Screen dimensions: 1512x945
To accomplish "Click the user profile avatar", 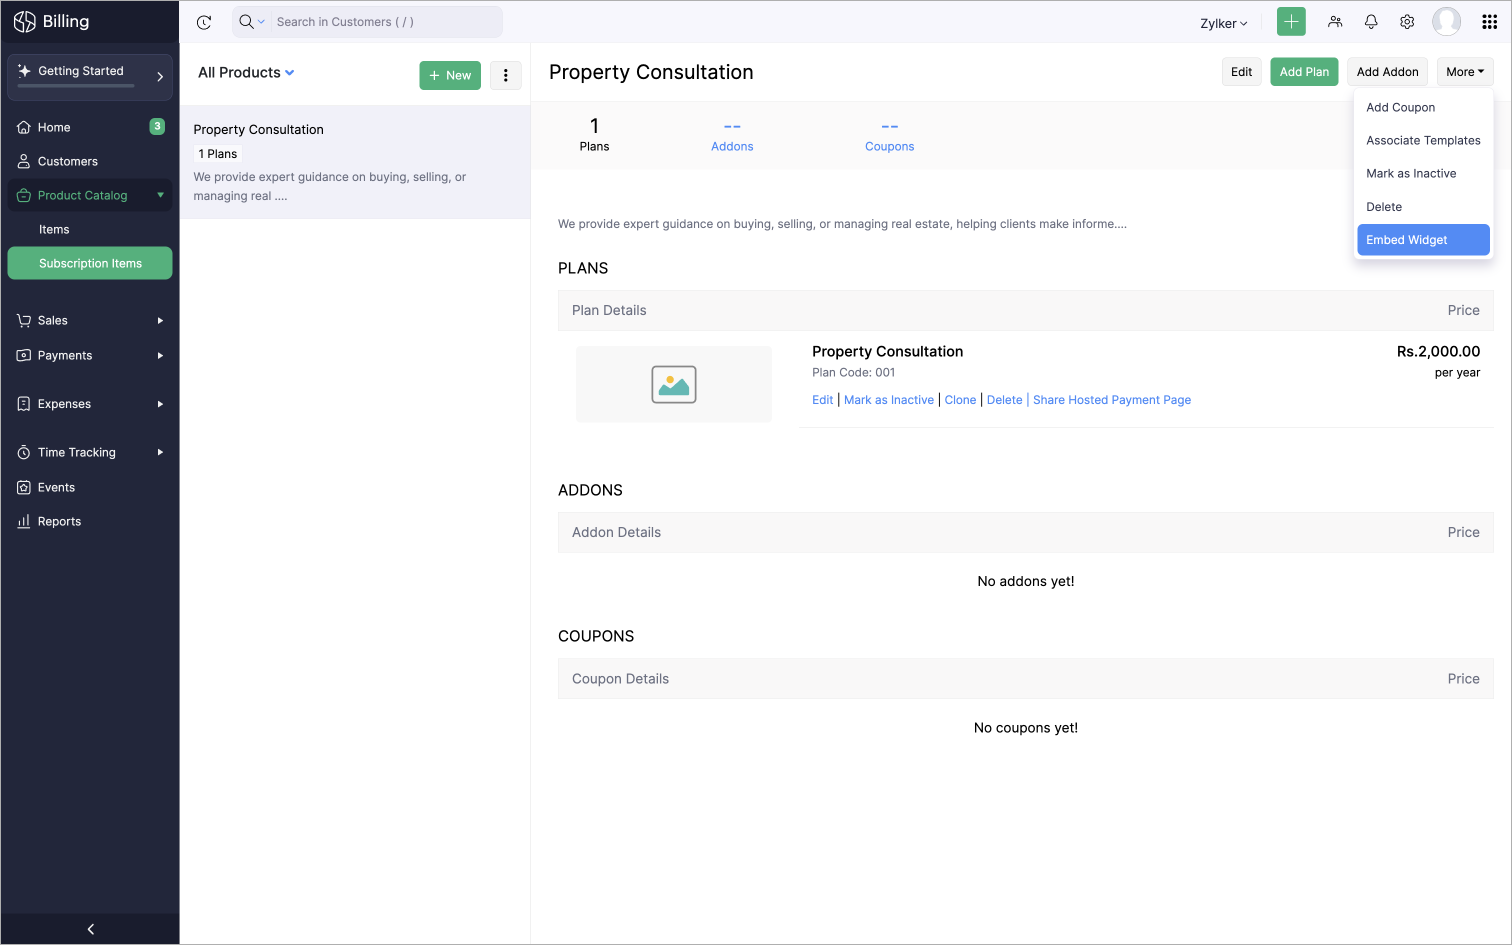I will [1446, 22].
